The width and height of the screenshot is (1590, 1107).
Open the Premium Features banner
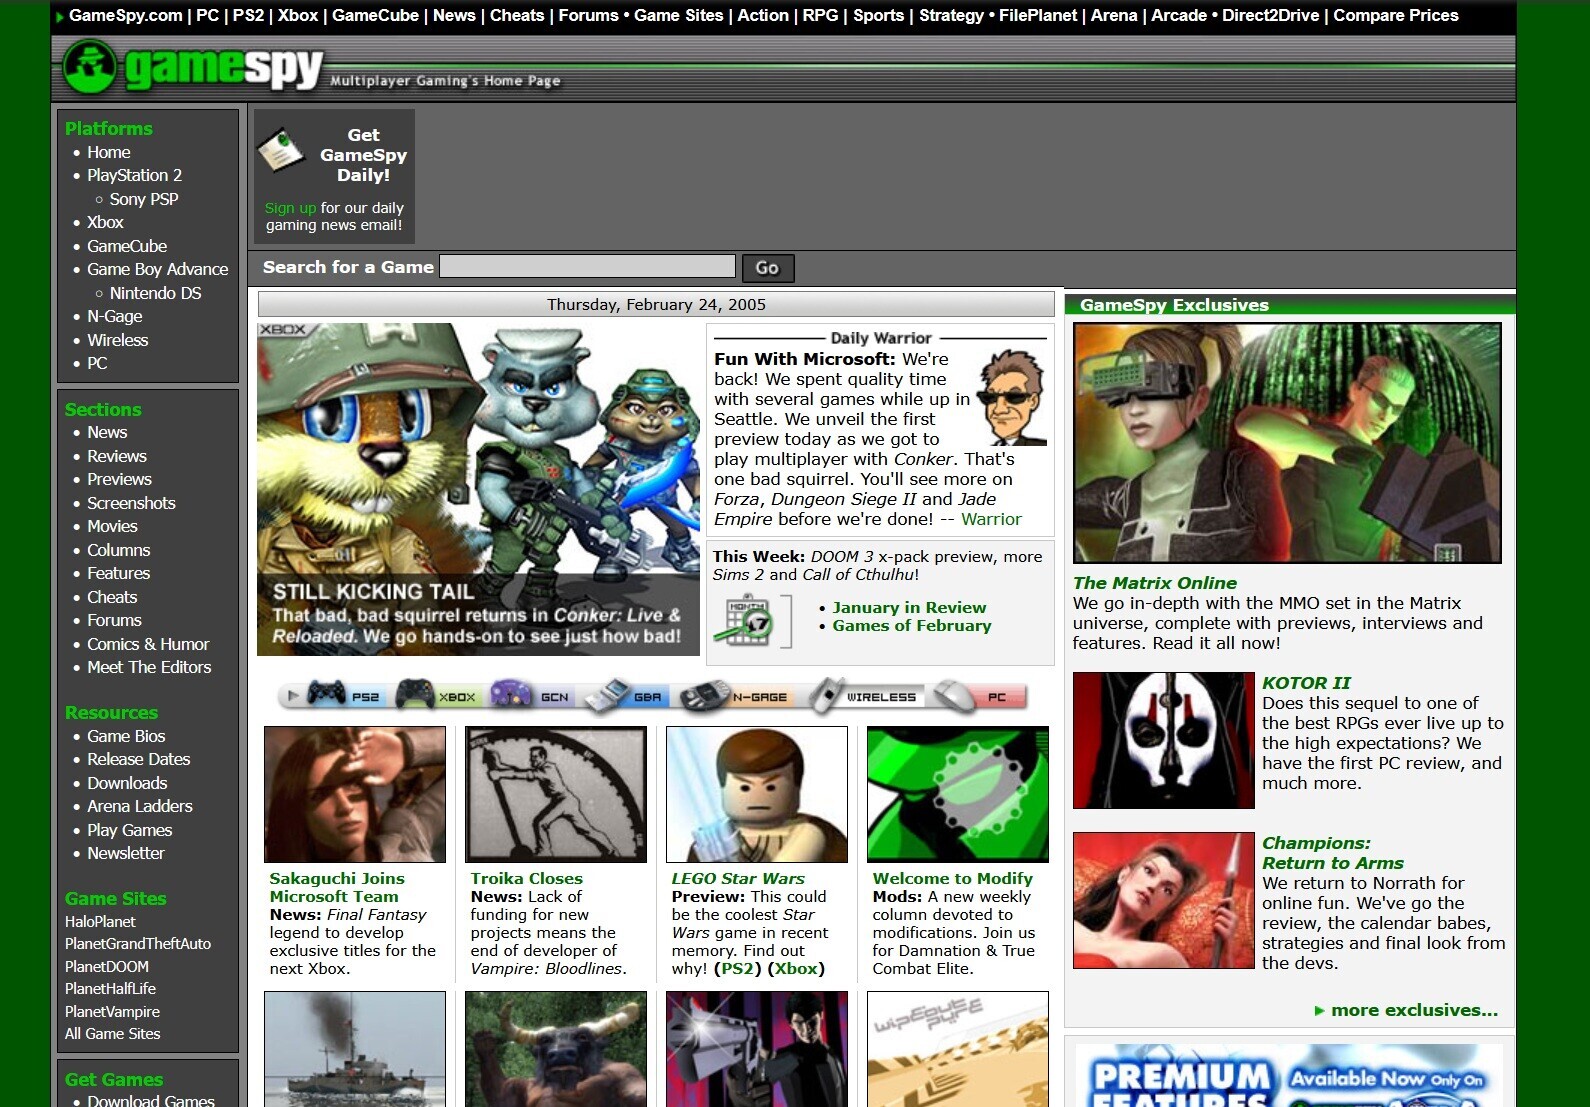(x=1288, y=1075)
